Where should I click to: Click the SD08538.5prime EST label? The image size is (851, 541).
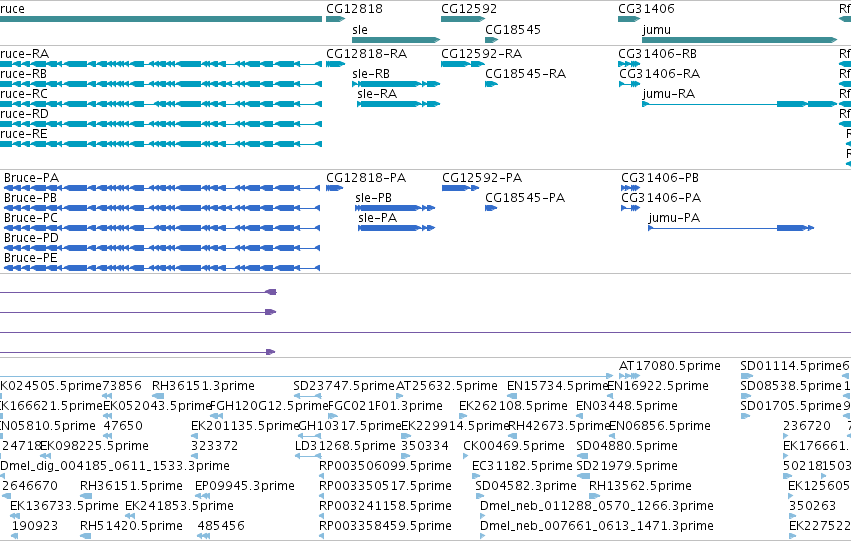coord(791,386)
